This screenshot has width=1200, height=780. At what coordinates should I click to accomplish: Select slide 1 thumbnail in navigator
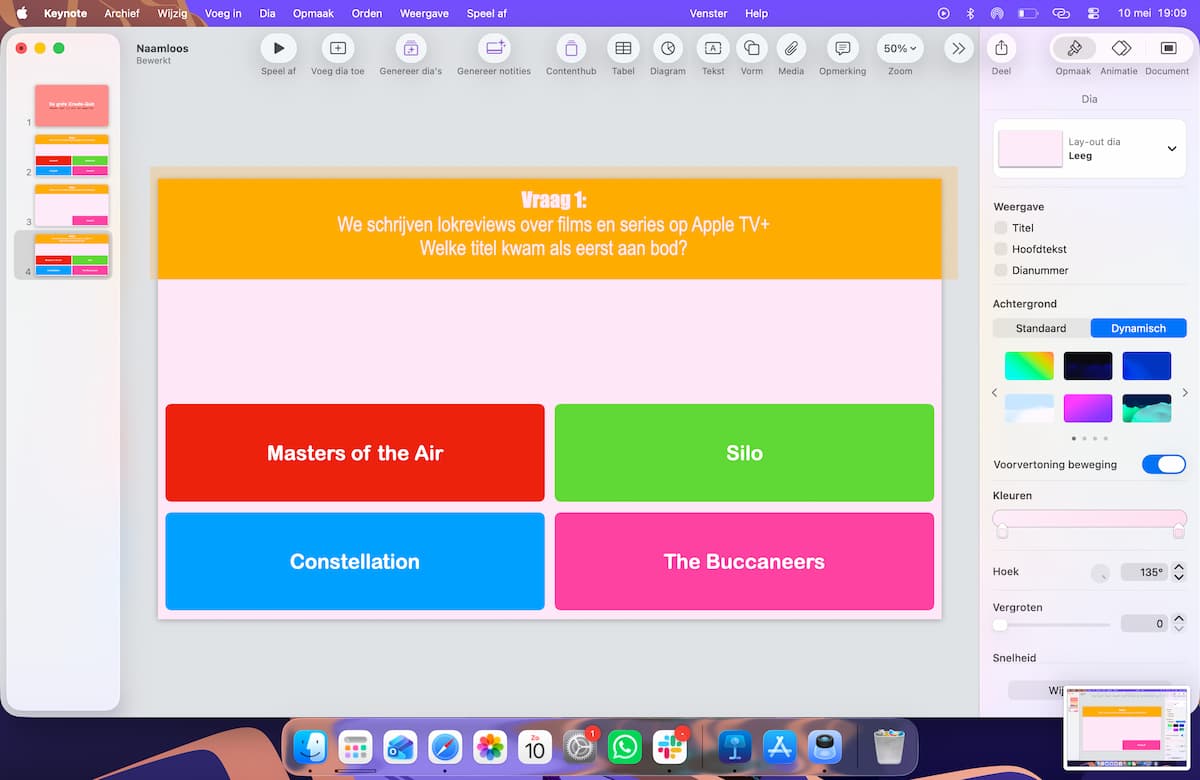click(72, 105)
